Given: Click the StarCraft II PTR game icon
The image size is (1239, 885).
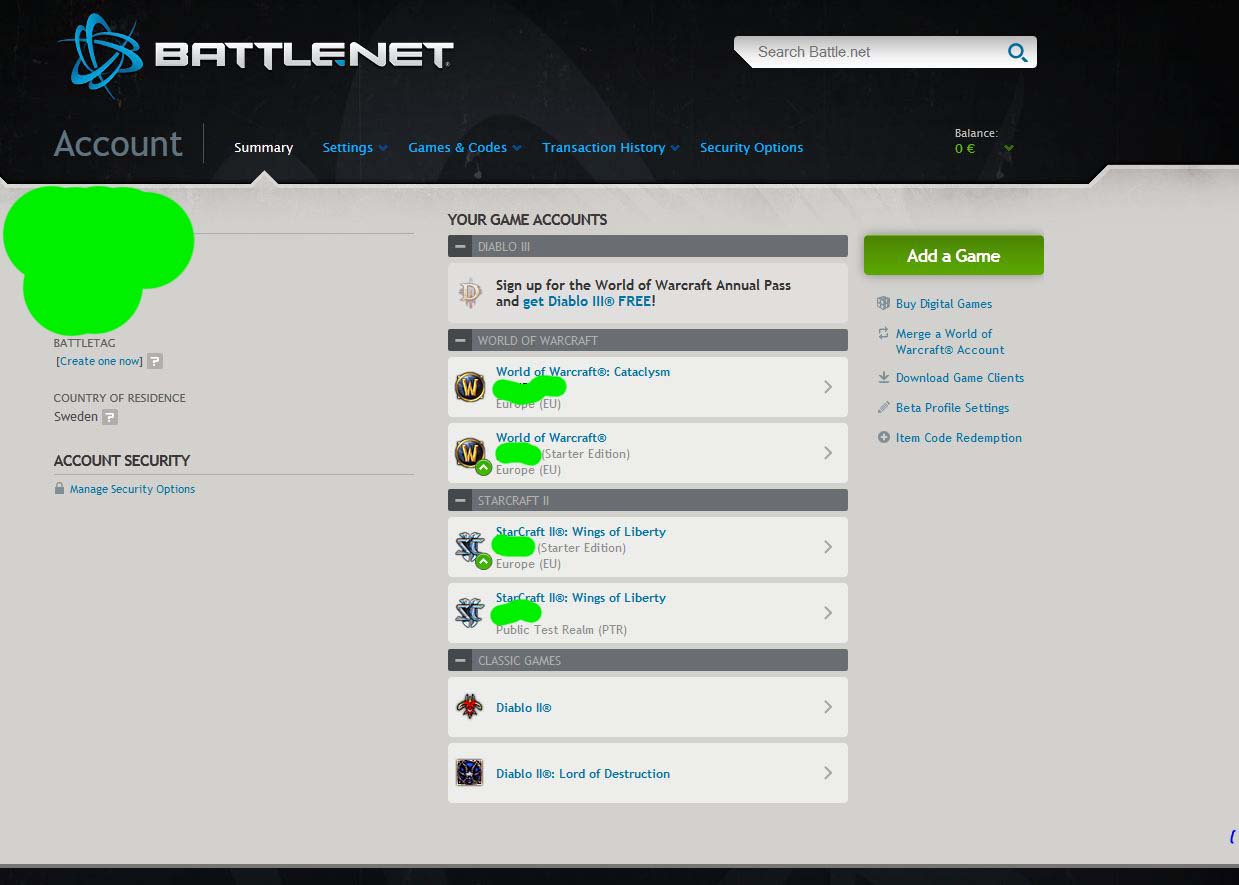Looking at the screenshot, I should (x=470, y=612).
